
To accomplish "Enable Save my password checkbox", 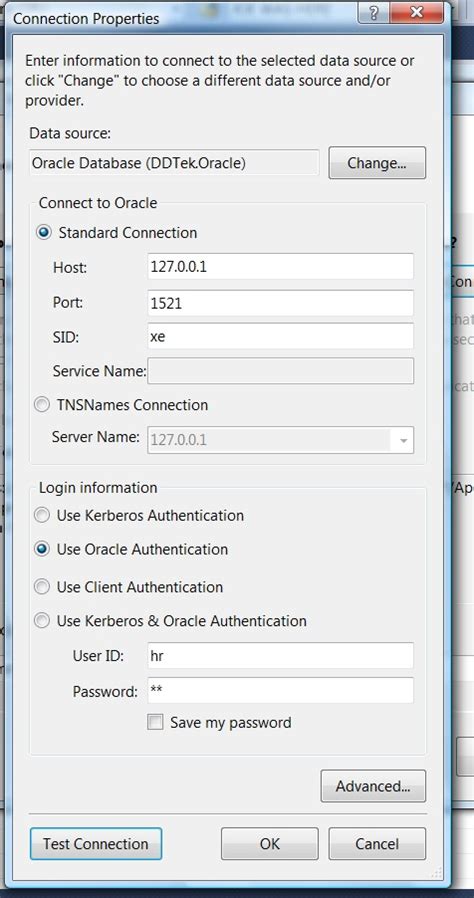I will coord(155,722).
